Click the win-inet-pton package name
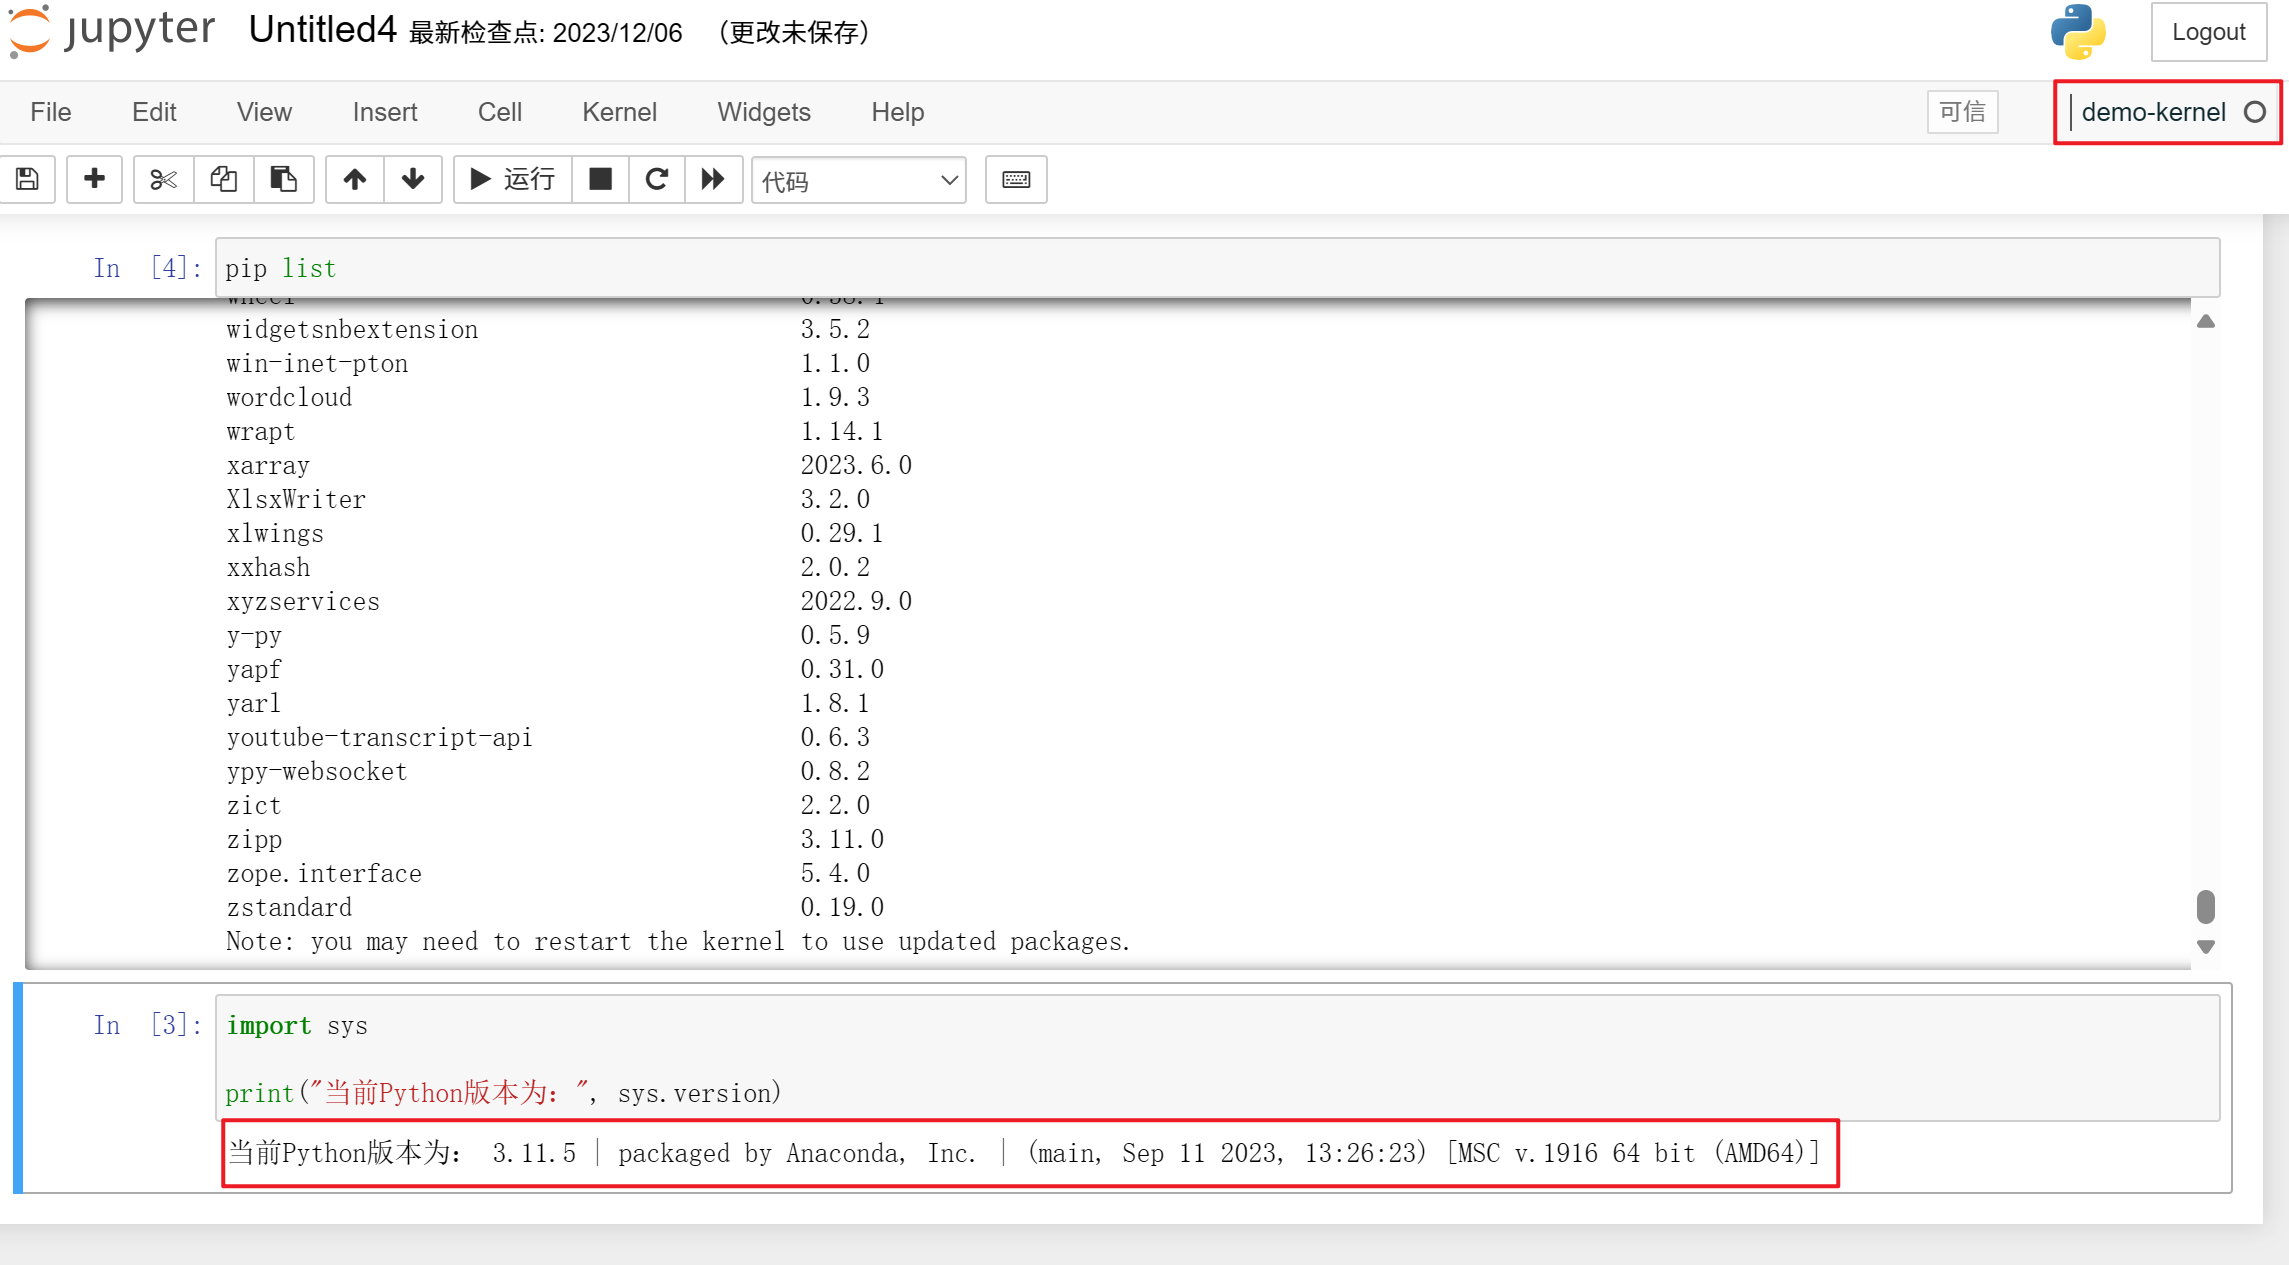Screen dimensions: 2289x1265 tap(317, 364)
